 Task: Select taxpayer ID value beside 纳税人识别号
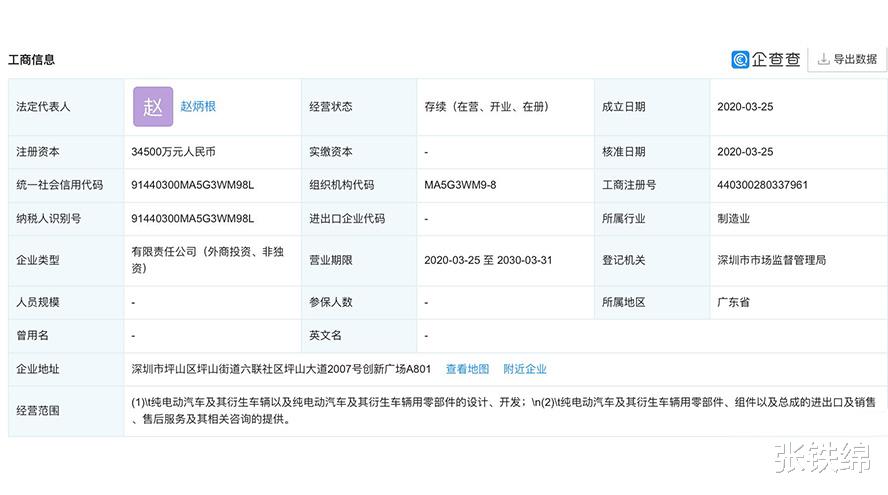point(193,219)
